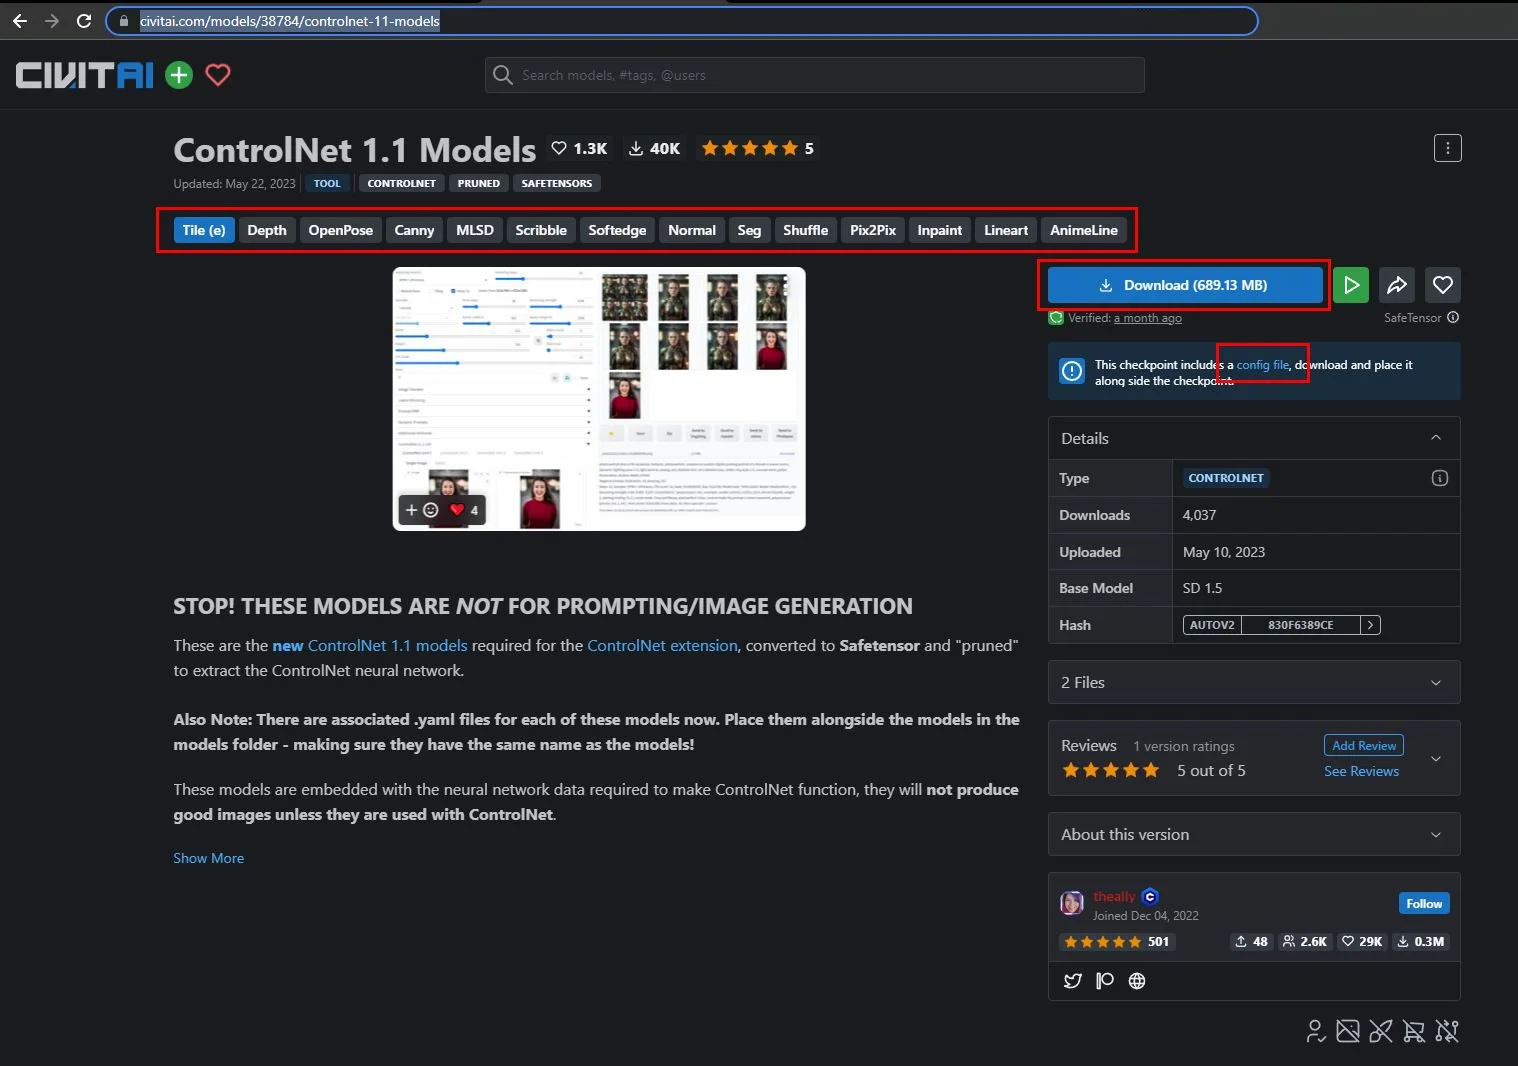Click the creator's website globe icon
The height and width of the screenshot is (1066, 1518).
click(x=1137, y=981)
